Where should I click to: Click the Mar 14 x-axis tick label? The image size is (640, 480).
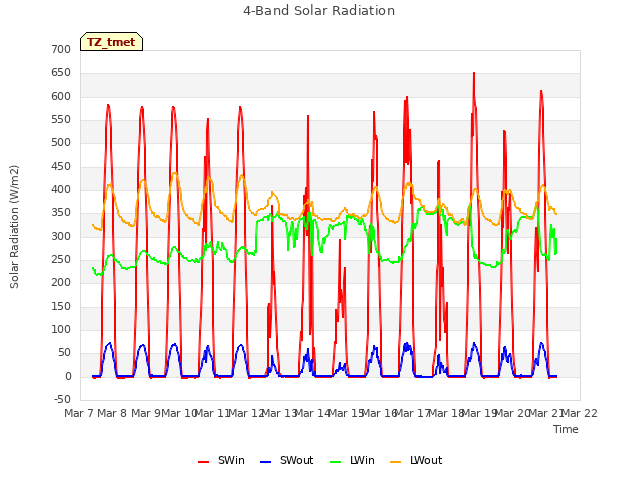point(312,413)
